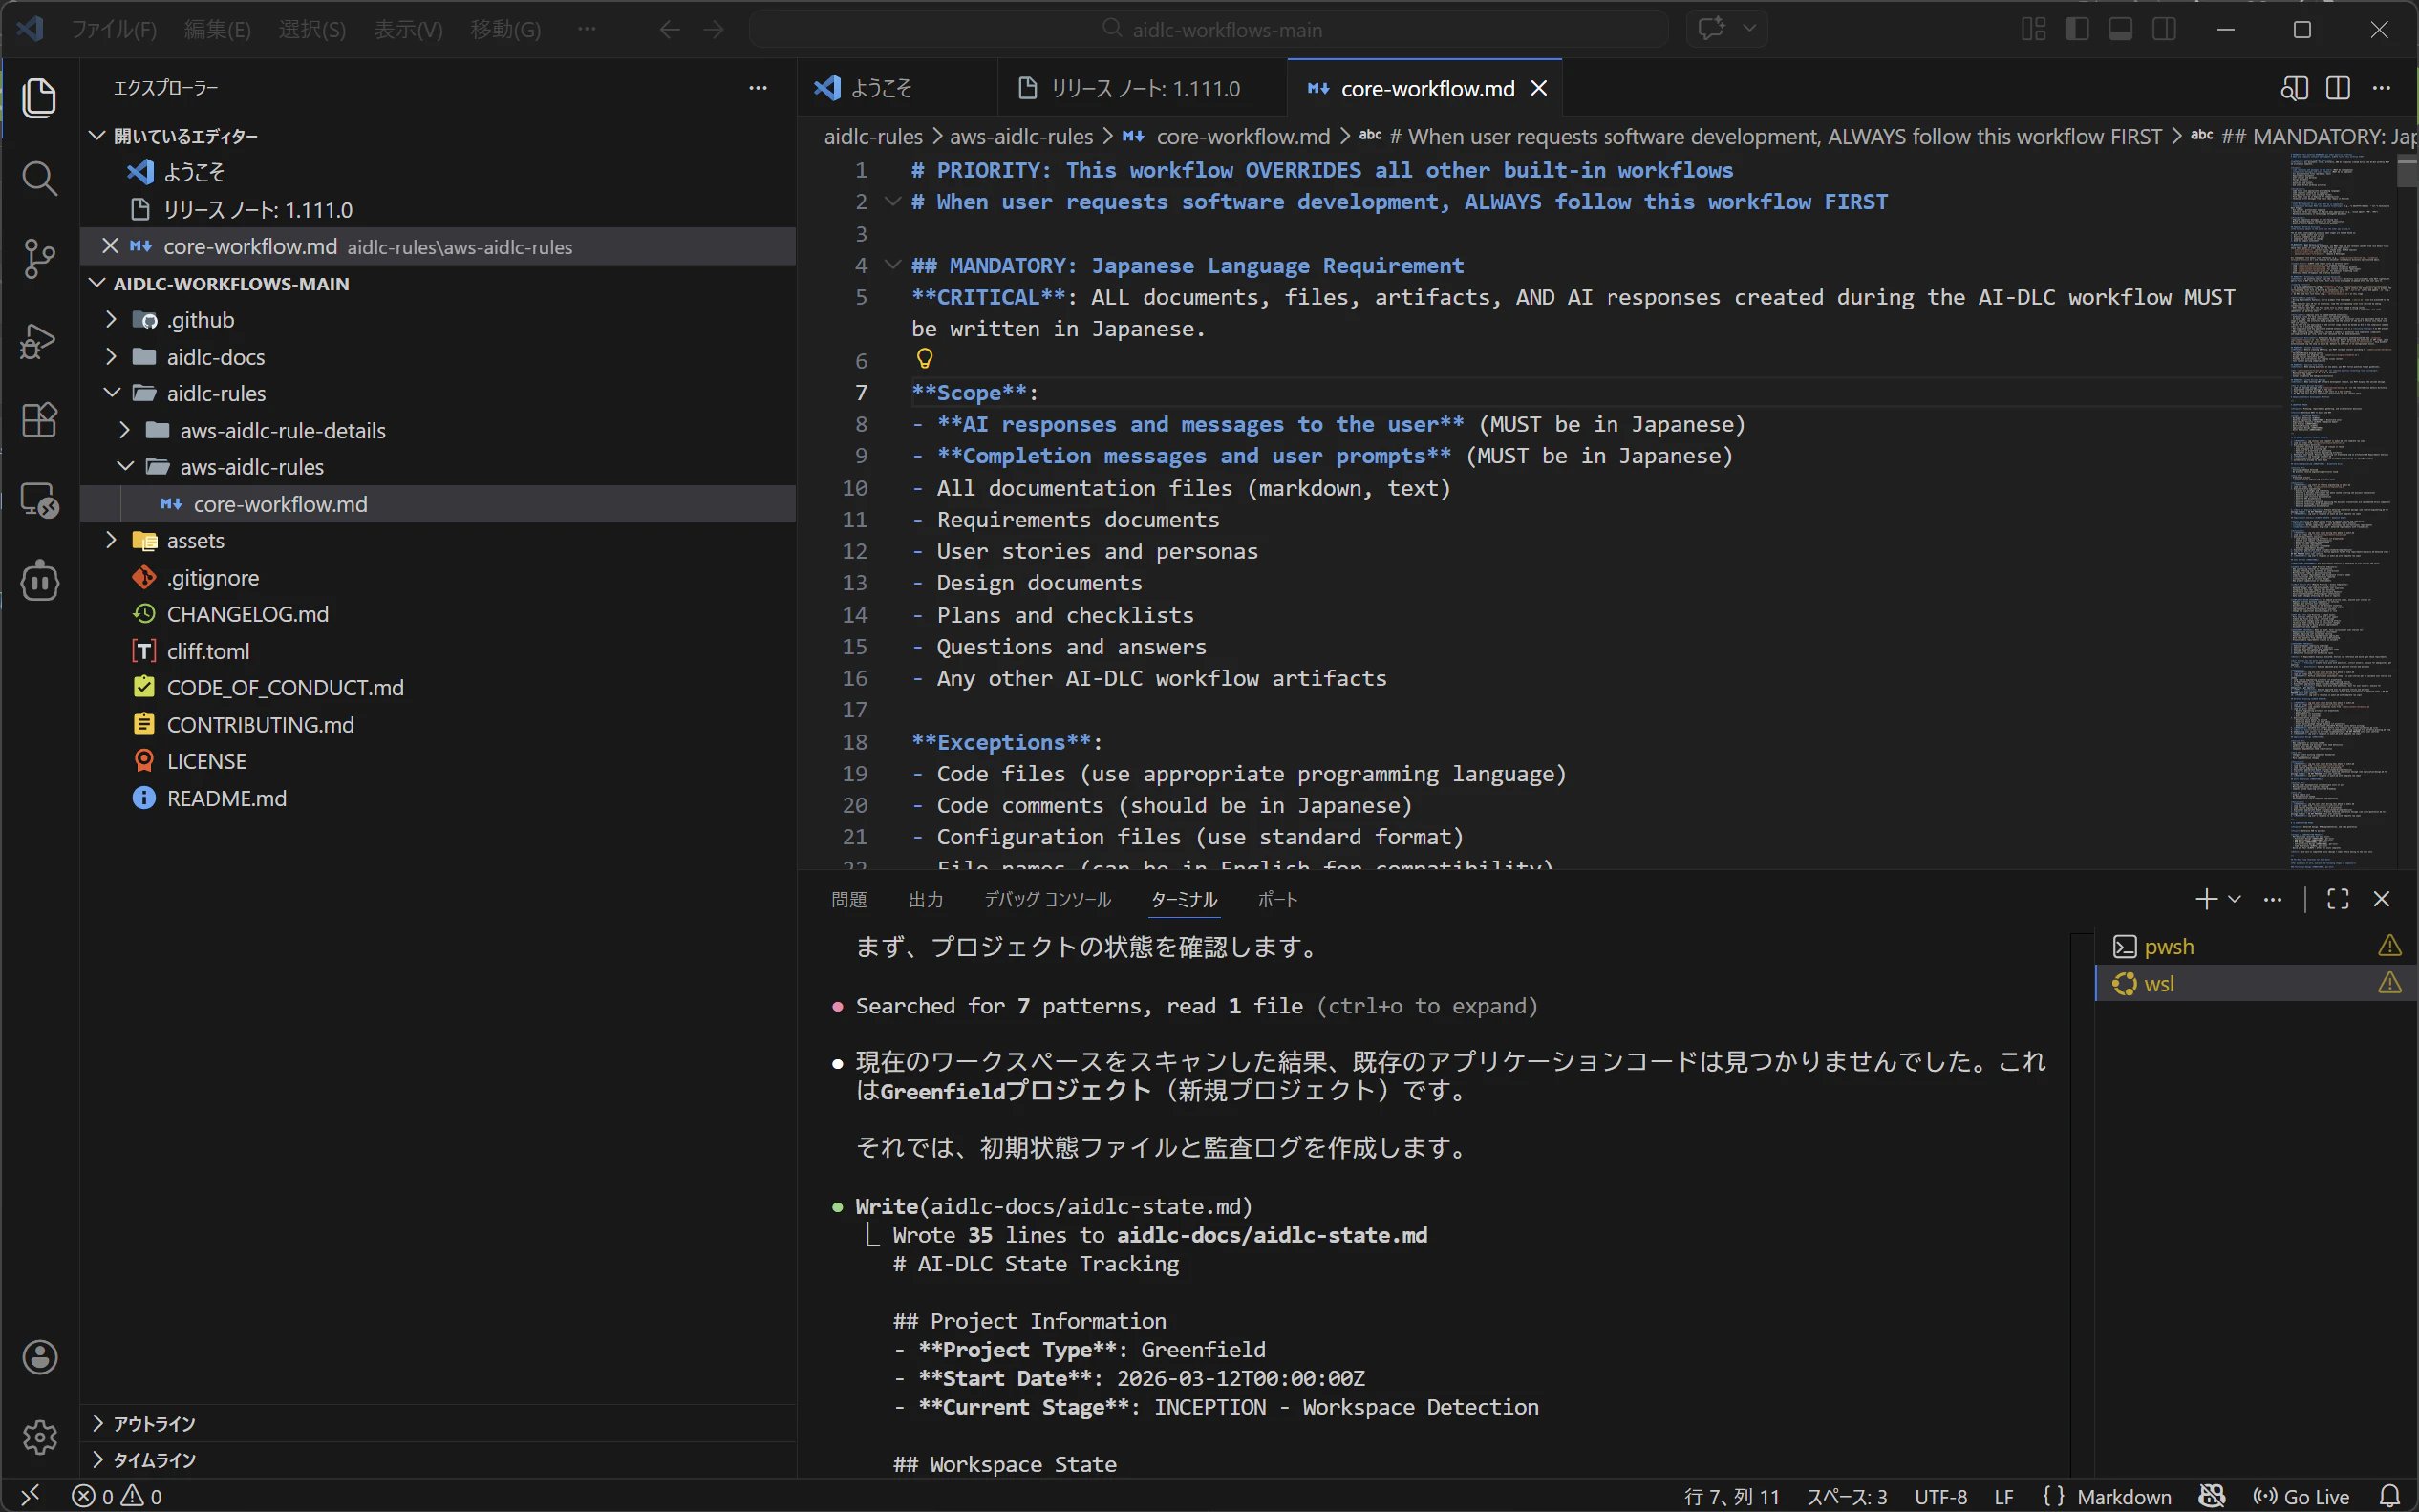Viewport: 2419px width, 1512px height.
Task: Switch to the 出力 panel tab
Action: click(x=926, y=899)
